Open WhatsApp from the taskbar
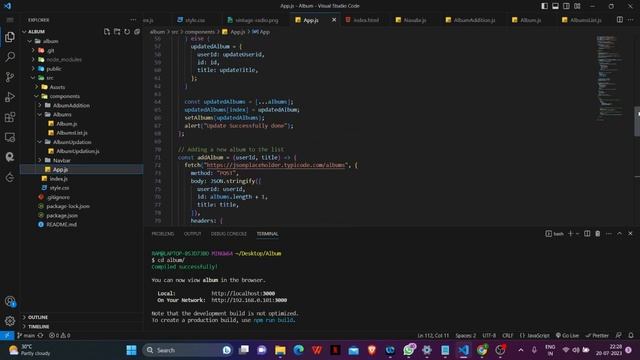The height and width of the screenshot is (360, 640). click(x=409, y=350)
